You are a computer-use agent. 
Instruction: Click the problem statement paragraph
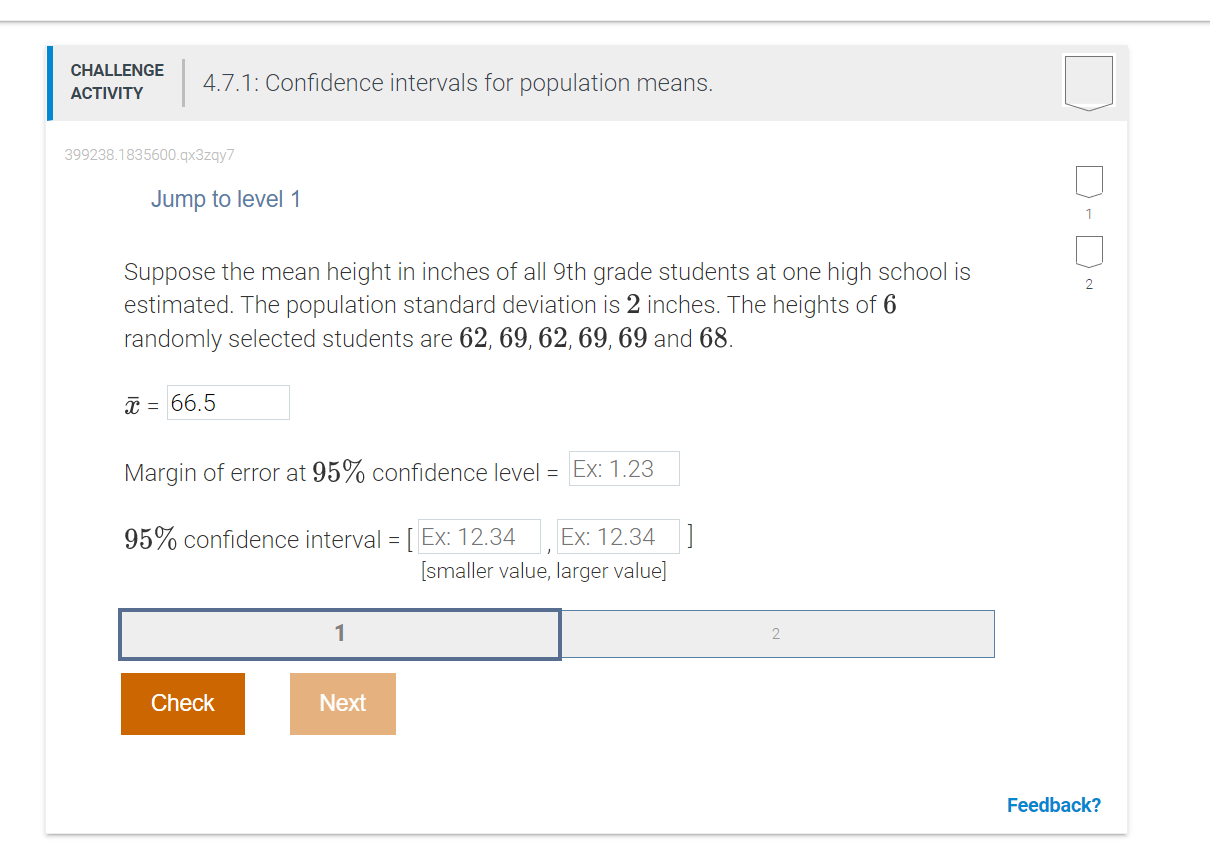coord(546,304)
